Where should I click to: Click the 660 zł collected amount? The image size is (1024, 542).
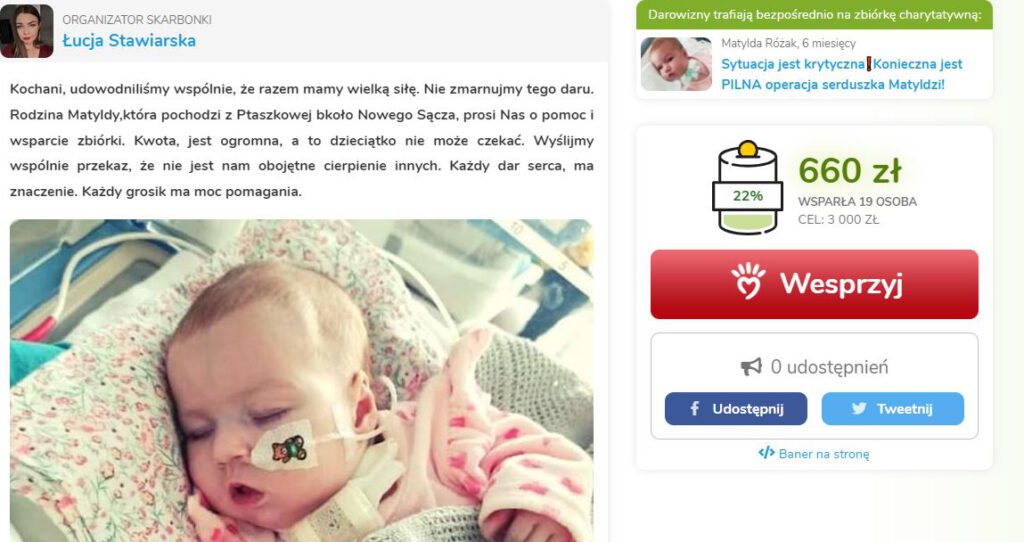point(850,170)
